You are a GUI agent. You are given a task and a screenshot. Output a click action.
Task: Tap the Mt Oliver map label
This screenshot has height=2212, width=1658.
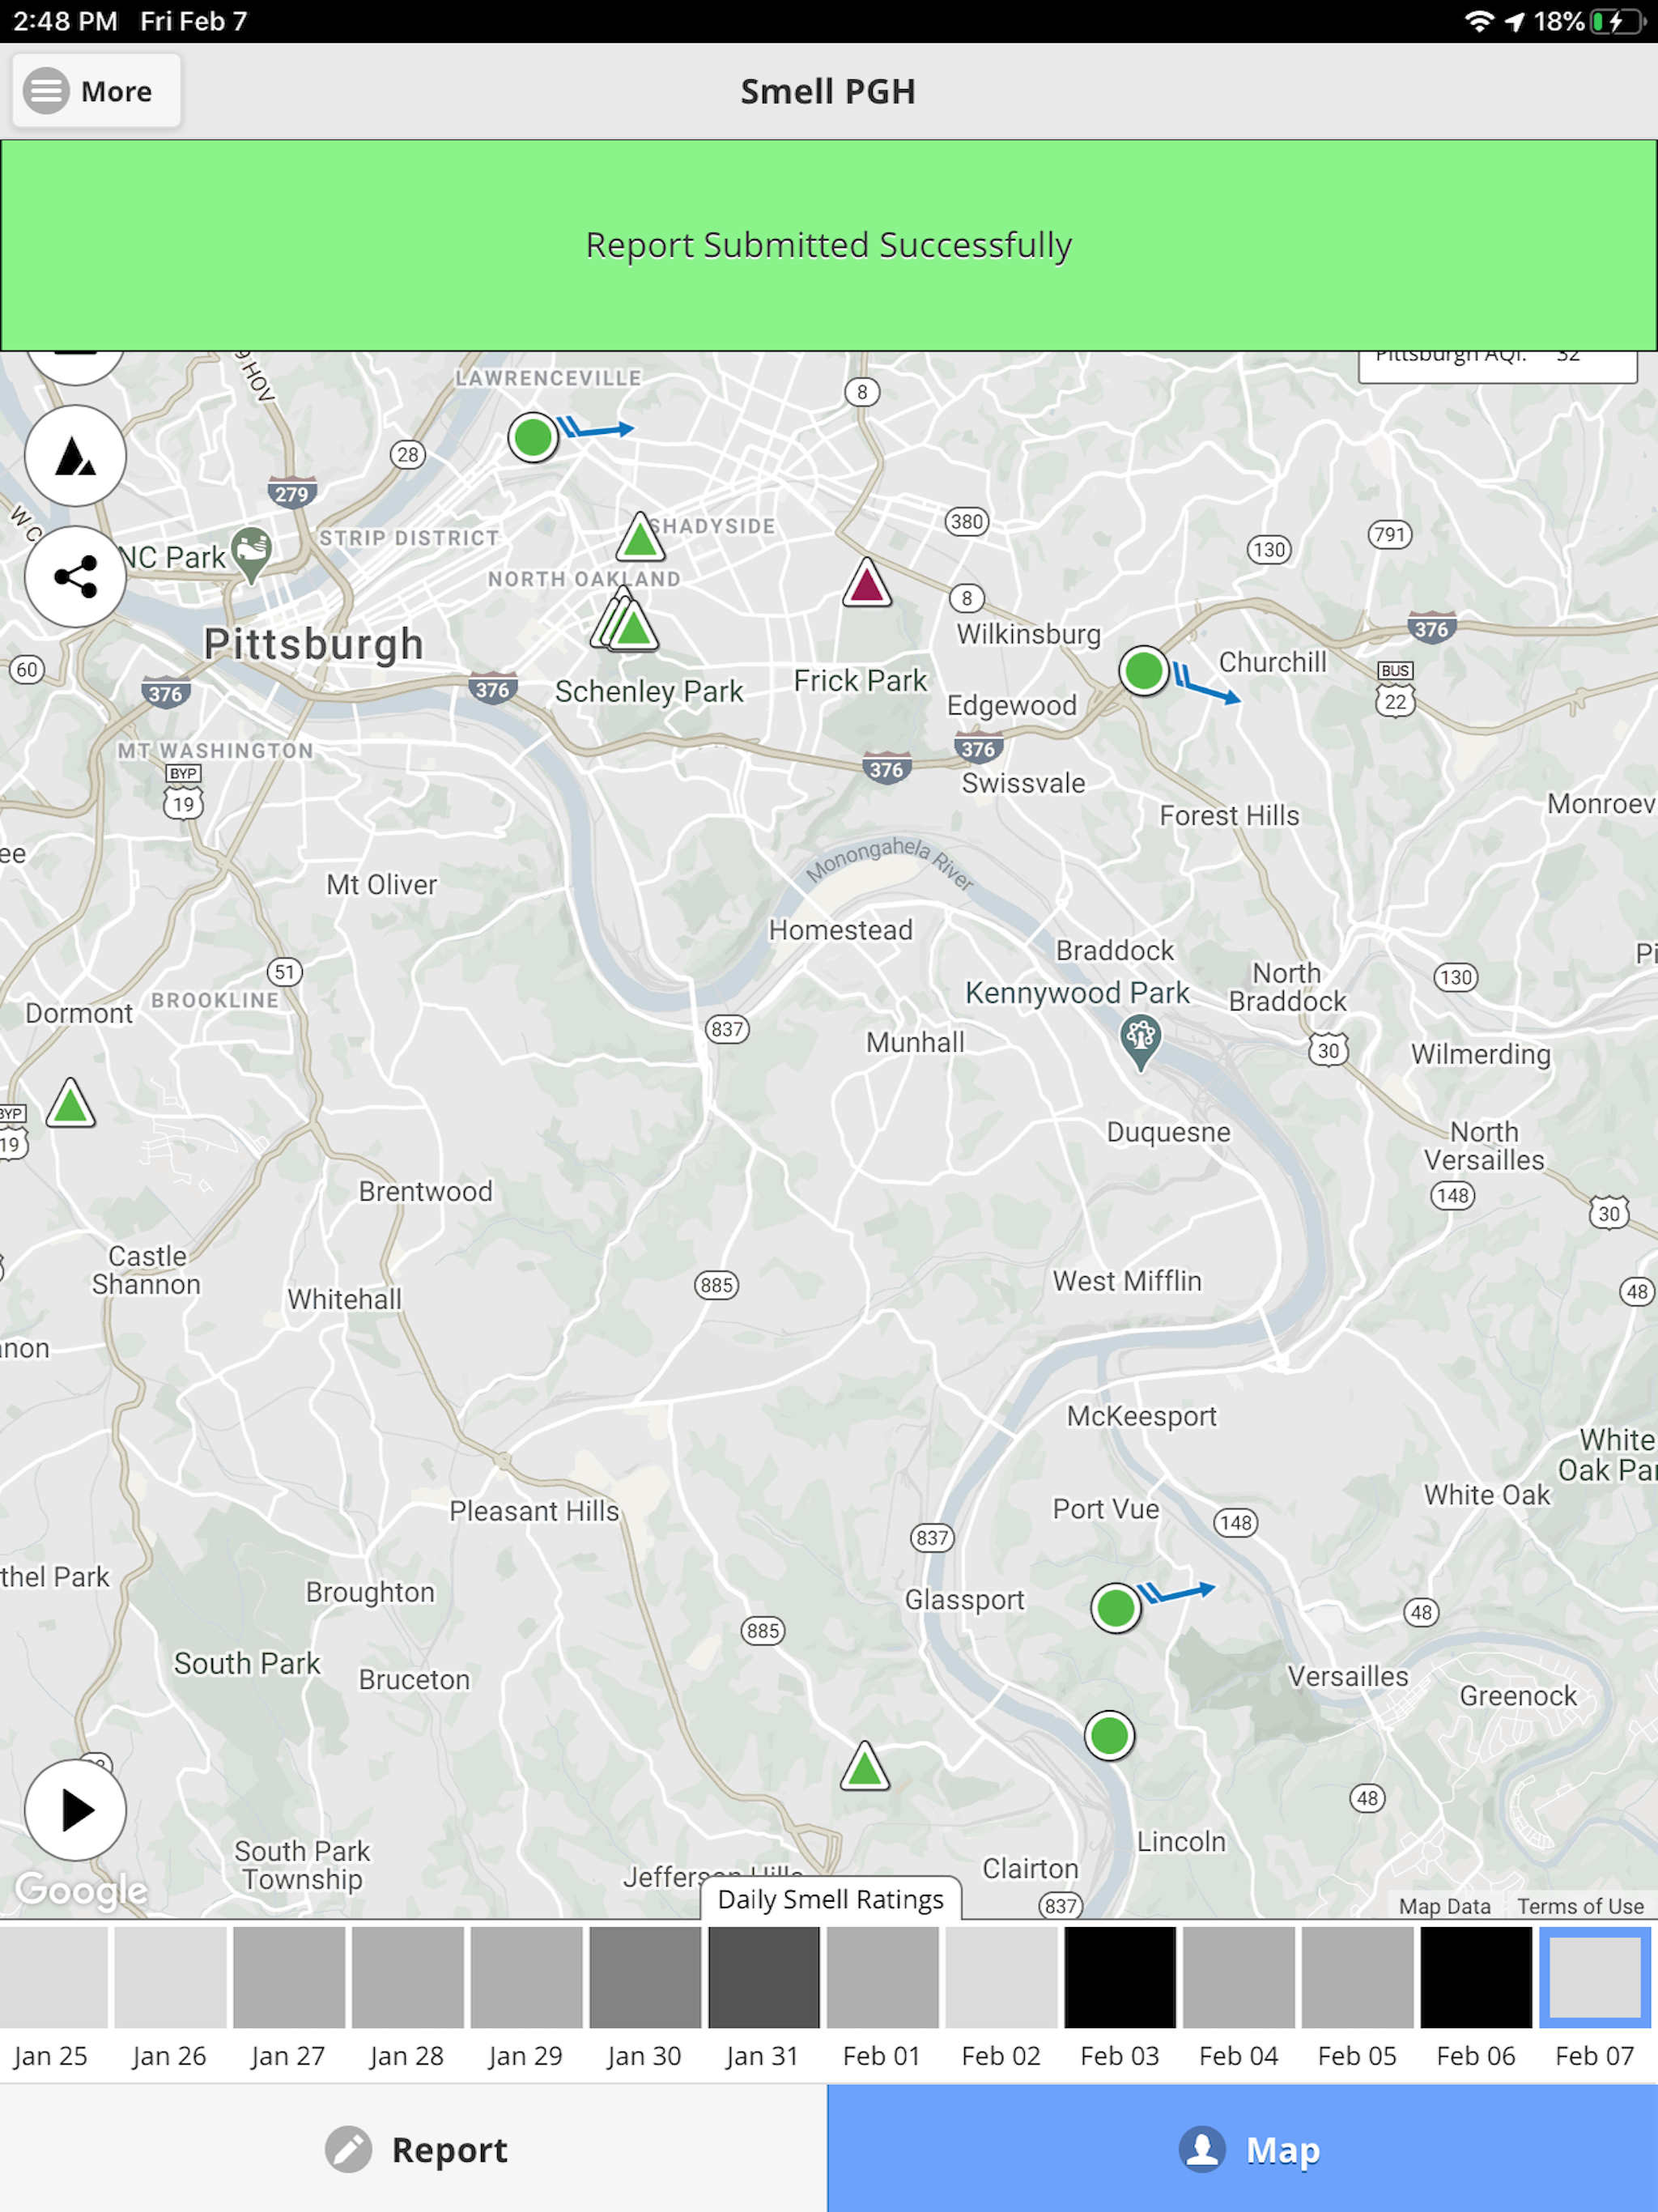tap(382, 885)
